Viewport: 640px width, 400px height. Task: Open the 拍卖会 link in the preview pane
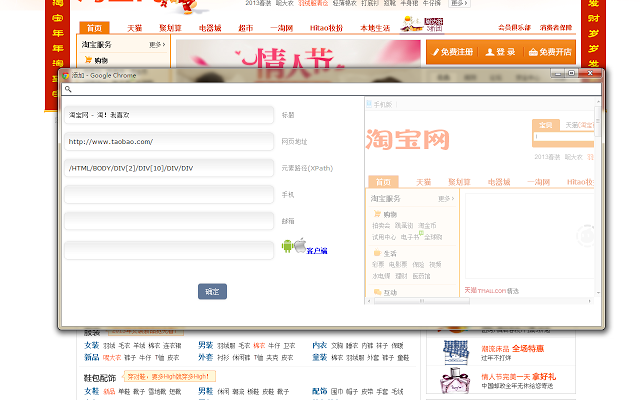pos(381,225)
